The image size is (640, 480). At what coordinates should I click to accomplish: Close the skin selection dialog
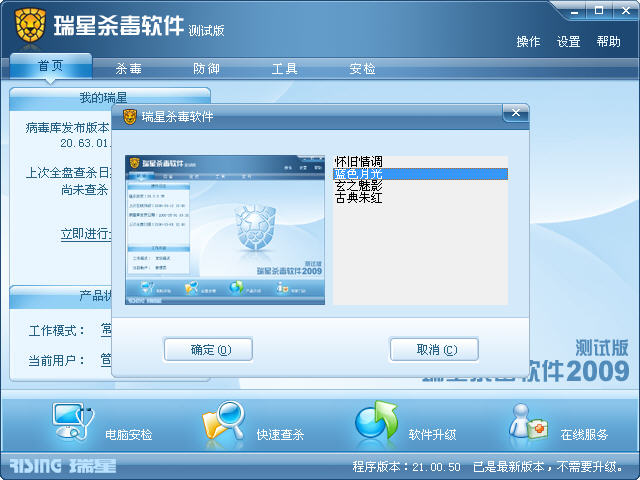(516, 113)
